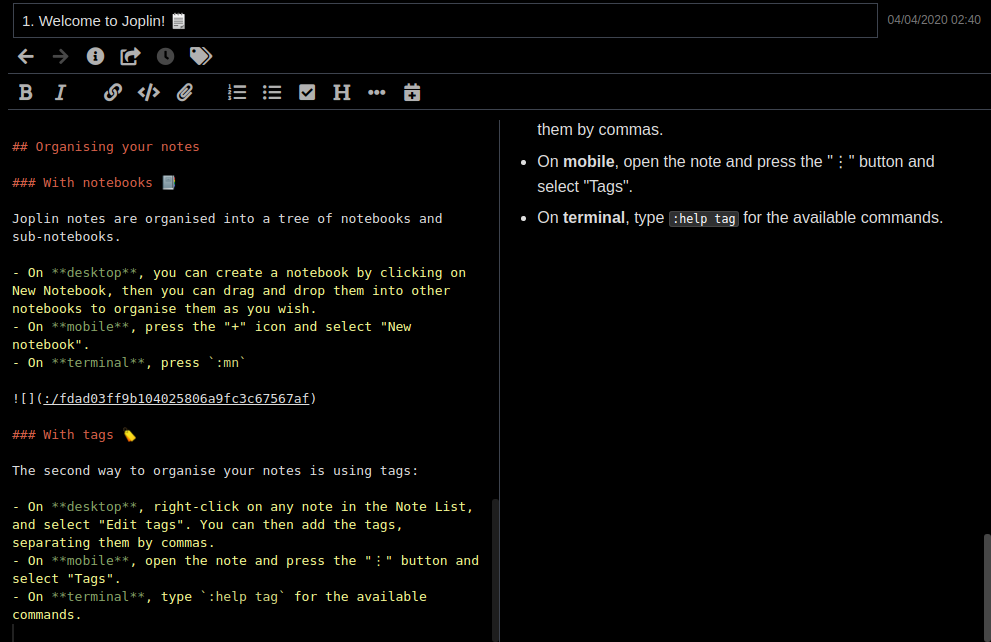Insert inline code block
This screenshot has width=991, height=642.
[149, 92]
